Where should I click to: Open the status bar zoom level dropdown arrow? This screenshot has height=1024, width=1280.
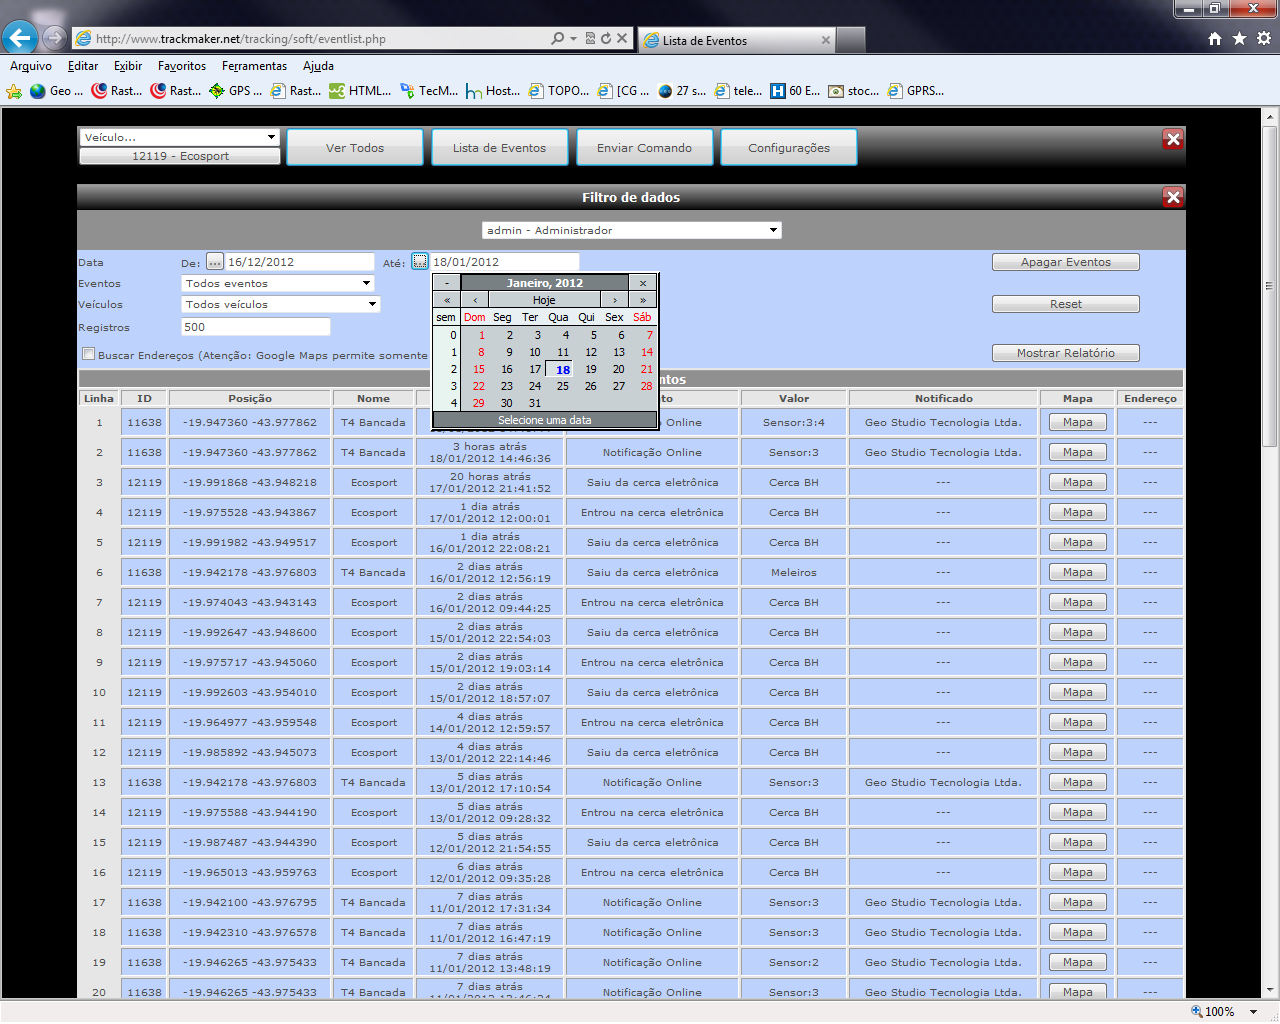coord(1254,1011)
